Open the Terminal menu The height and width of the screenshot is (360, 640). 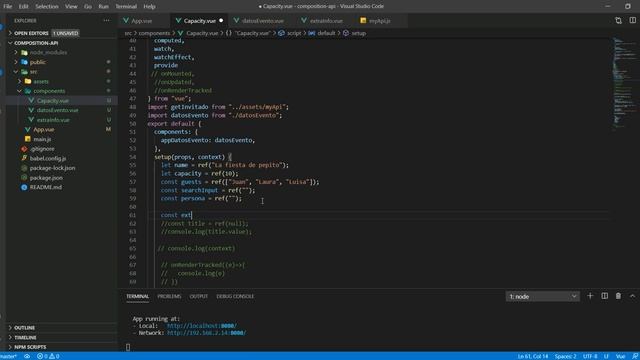tap(126, 7)
